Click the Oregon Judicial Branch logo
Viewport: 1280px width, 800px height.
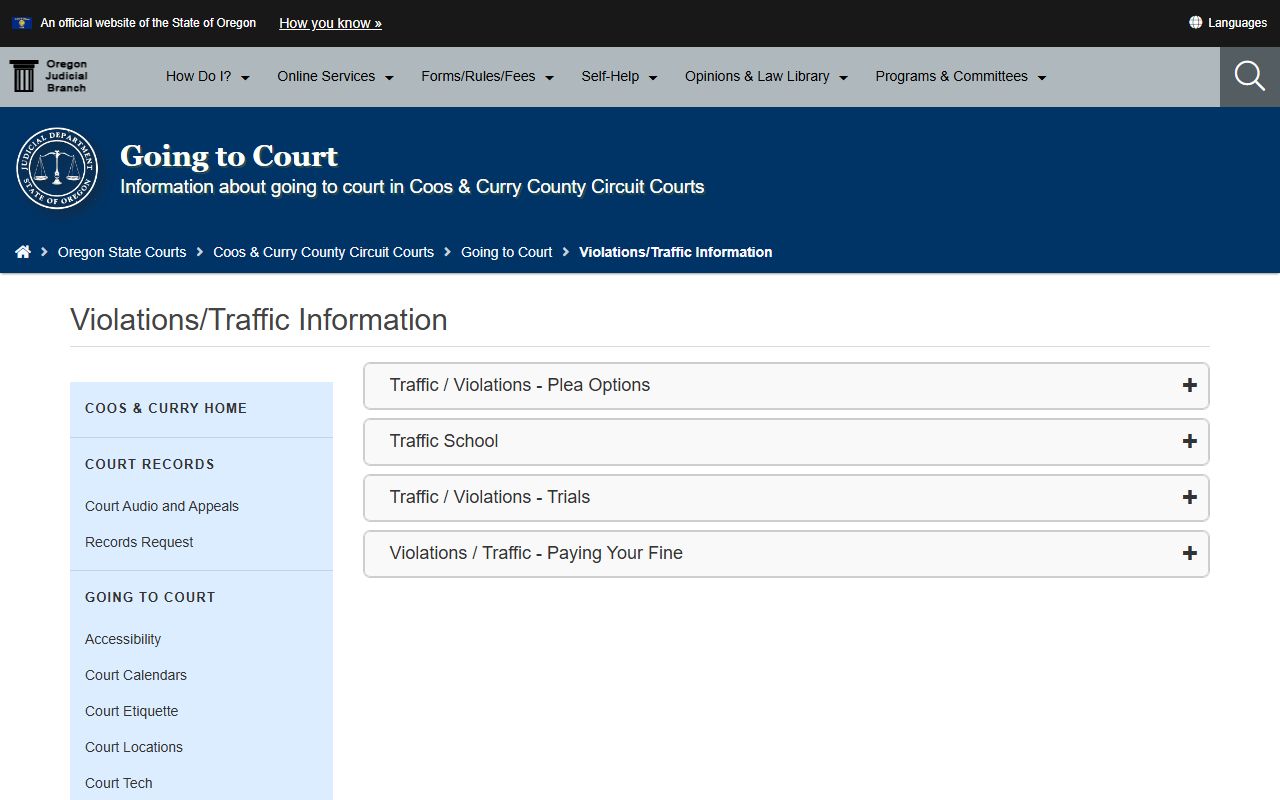(48, 76)
